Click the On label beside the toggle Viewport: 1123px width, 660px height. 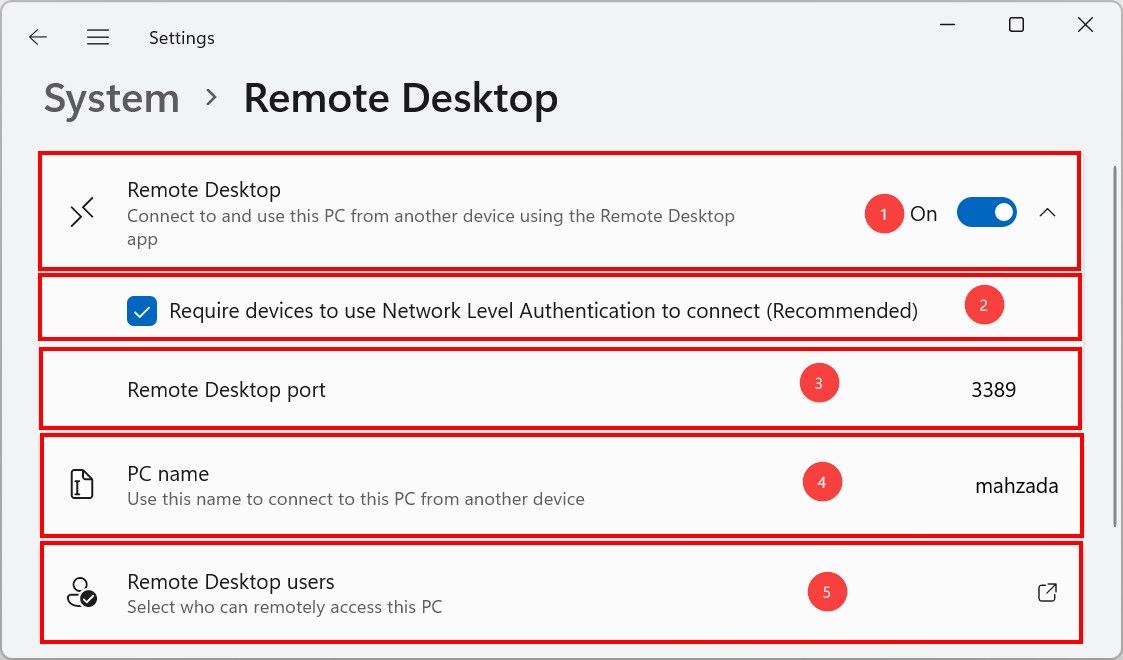[924, 213]
